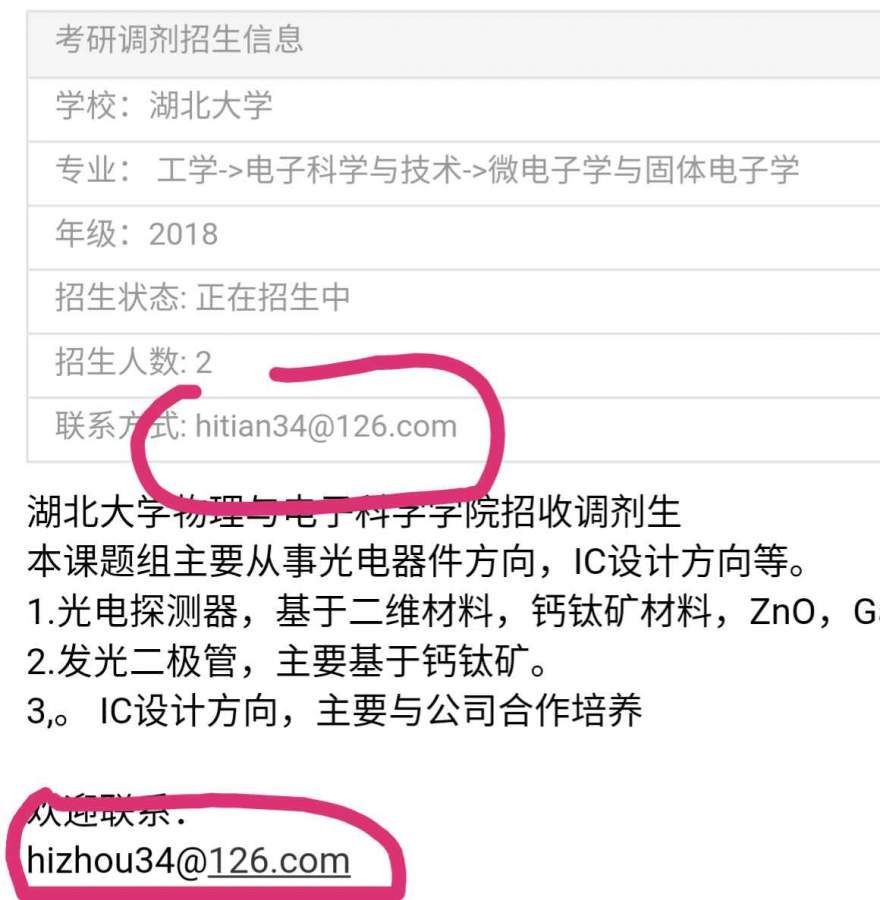Click the 湖北大学物理与电子科学学院招收调剂生 heading

[354, 511]
